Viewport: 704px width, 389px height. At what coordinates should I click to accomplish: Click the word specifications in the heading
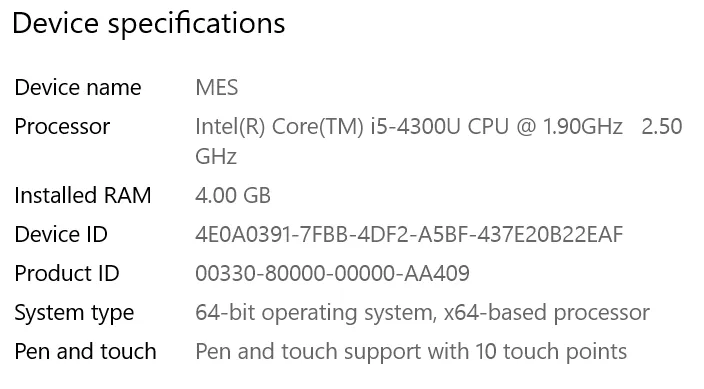tap(196, 24)
